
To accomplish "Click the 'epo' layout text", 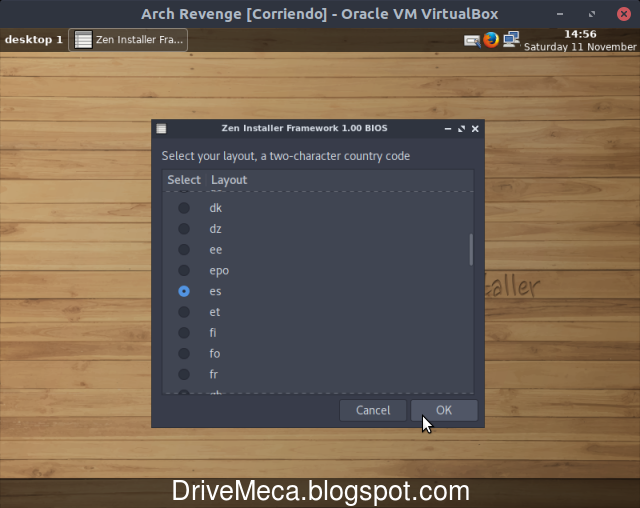I will click(x=219, y=271).
